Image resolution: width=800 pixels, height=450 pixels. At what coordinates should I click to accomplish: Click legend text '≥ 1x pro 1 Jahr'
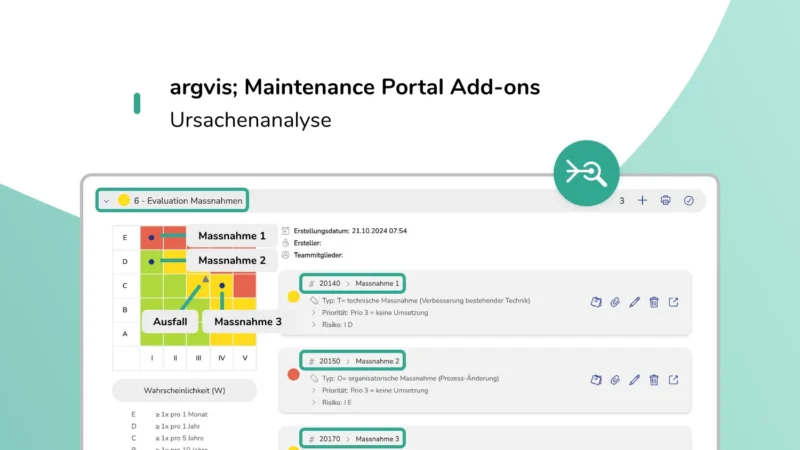[x=178, y=426]
